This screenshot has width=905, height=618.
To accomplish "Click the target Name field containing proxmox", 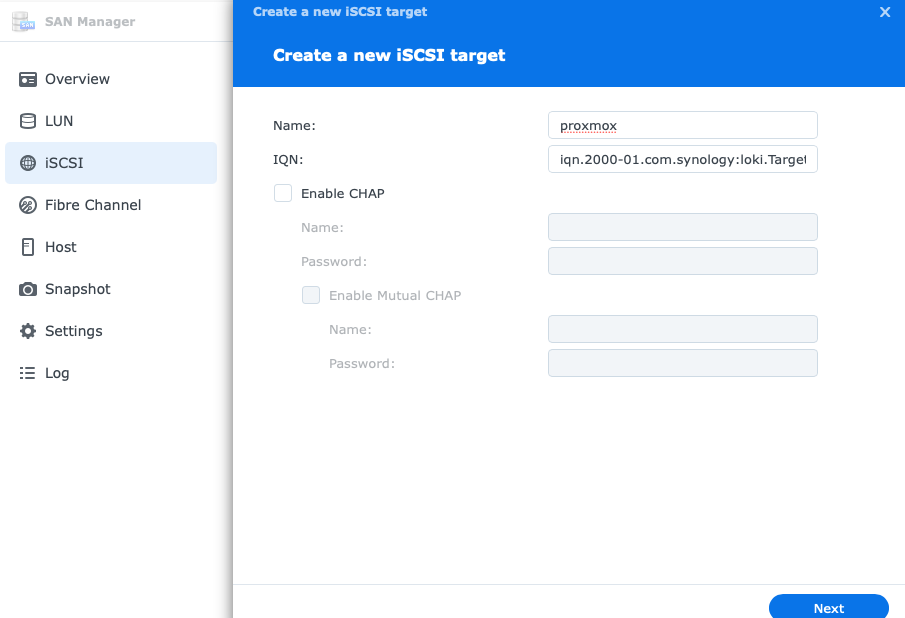I will (682, 125).
